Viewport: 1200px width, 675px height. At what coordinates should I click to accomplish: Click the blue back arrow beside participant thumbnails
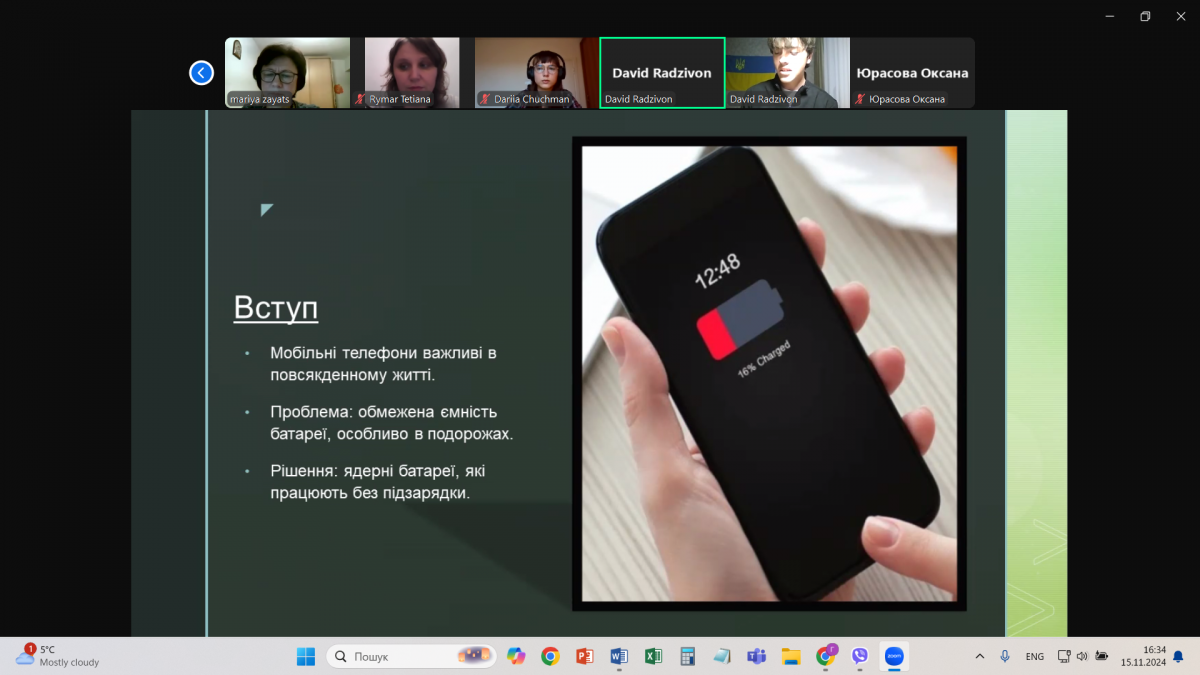202,73
